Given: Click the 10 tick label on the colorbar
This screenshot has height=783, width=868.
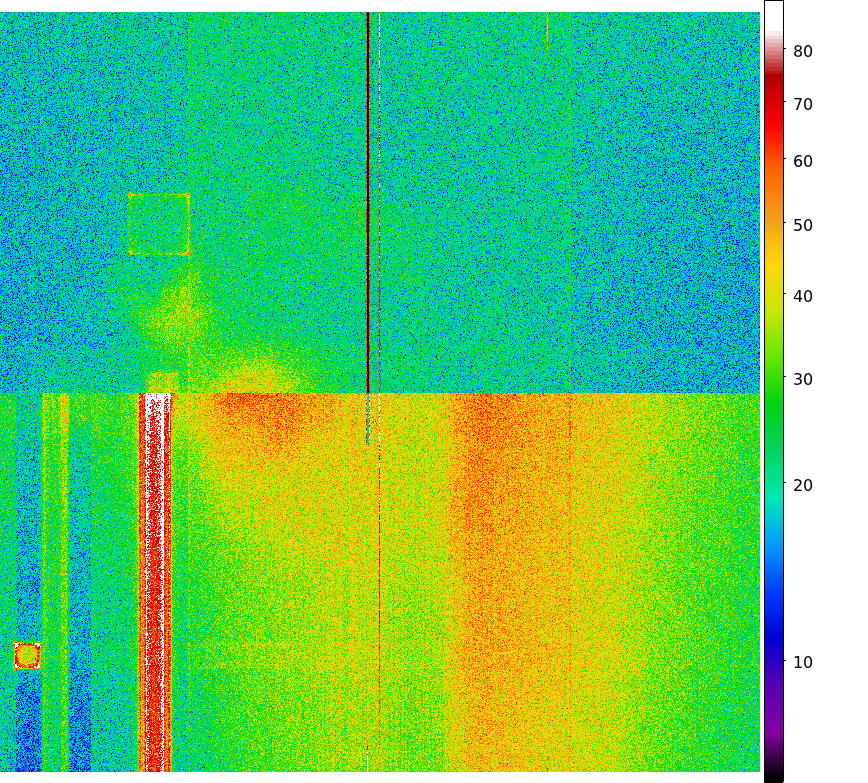Looking at the screenshot, I should pyautogui.click(x=803, y=663).
